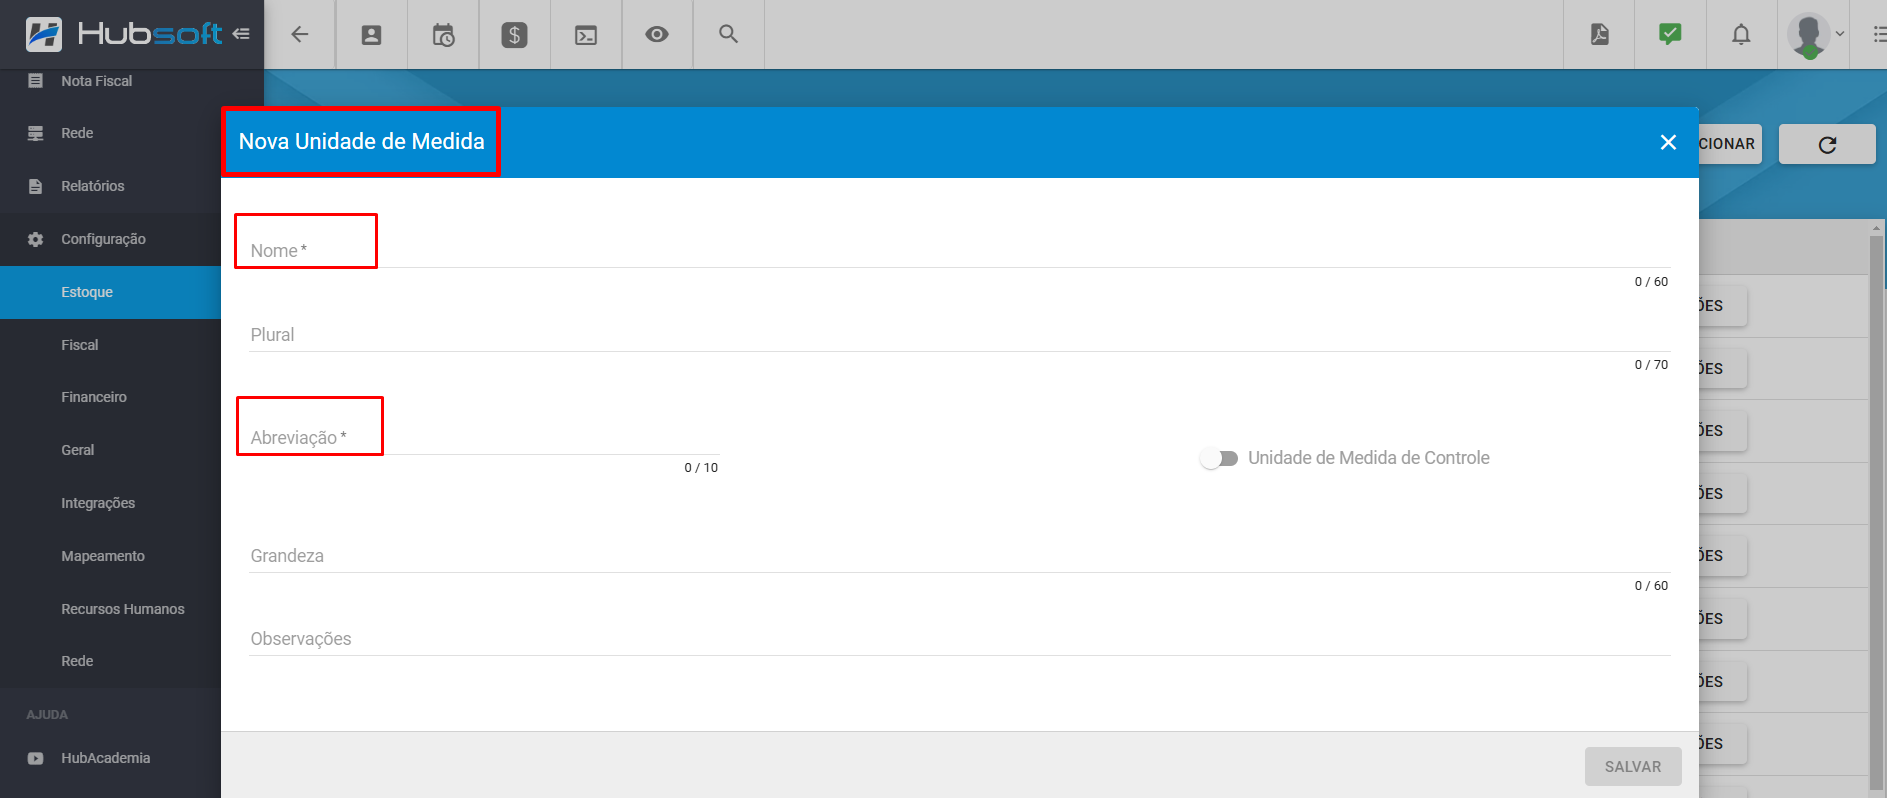Open the client contact card icon
Screen dimensions: 1887x798
(x=371, y=34)
